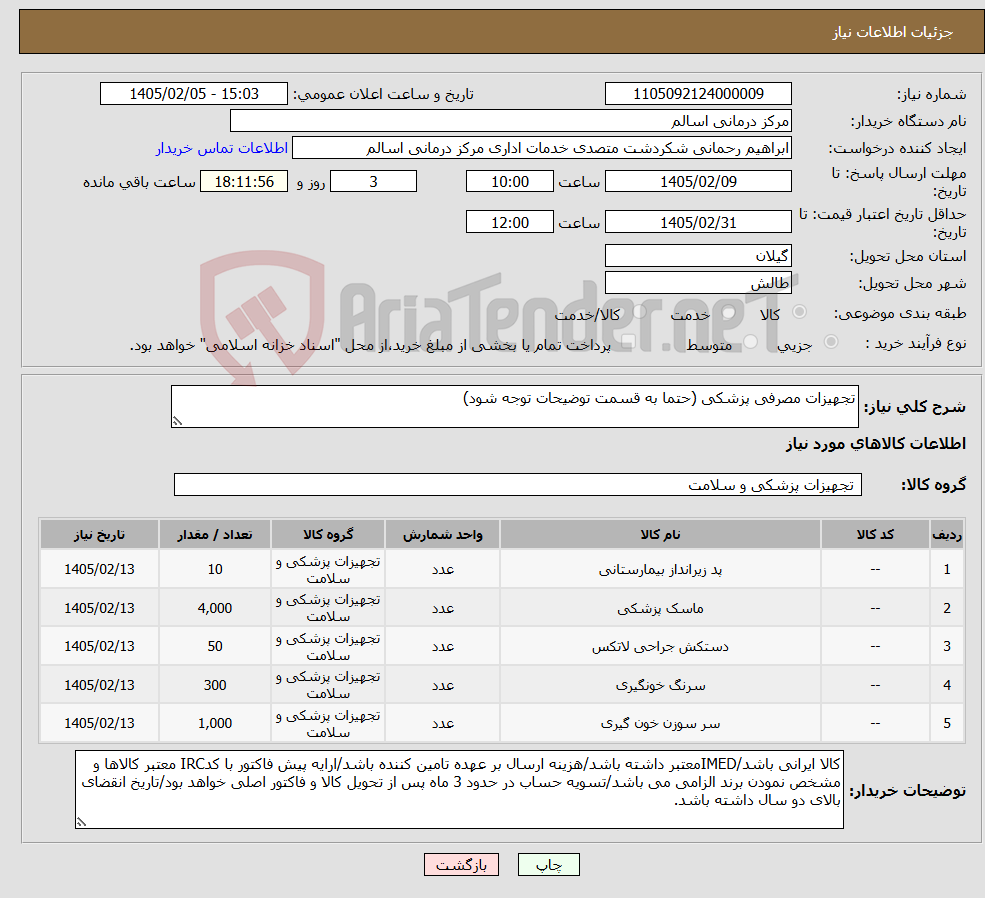Select item name سرنگ خونگیری
Screen dimensions: 985x898
coord(660,685)
